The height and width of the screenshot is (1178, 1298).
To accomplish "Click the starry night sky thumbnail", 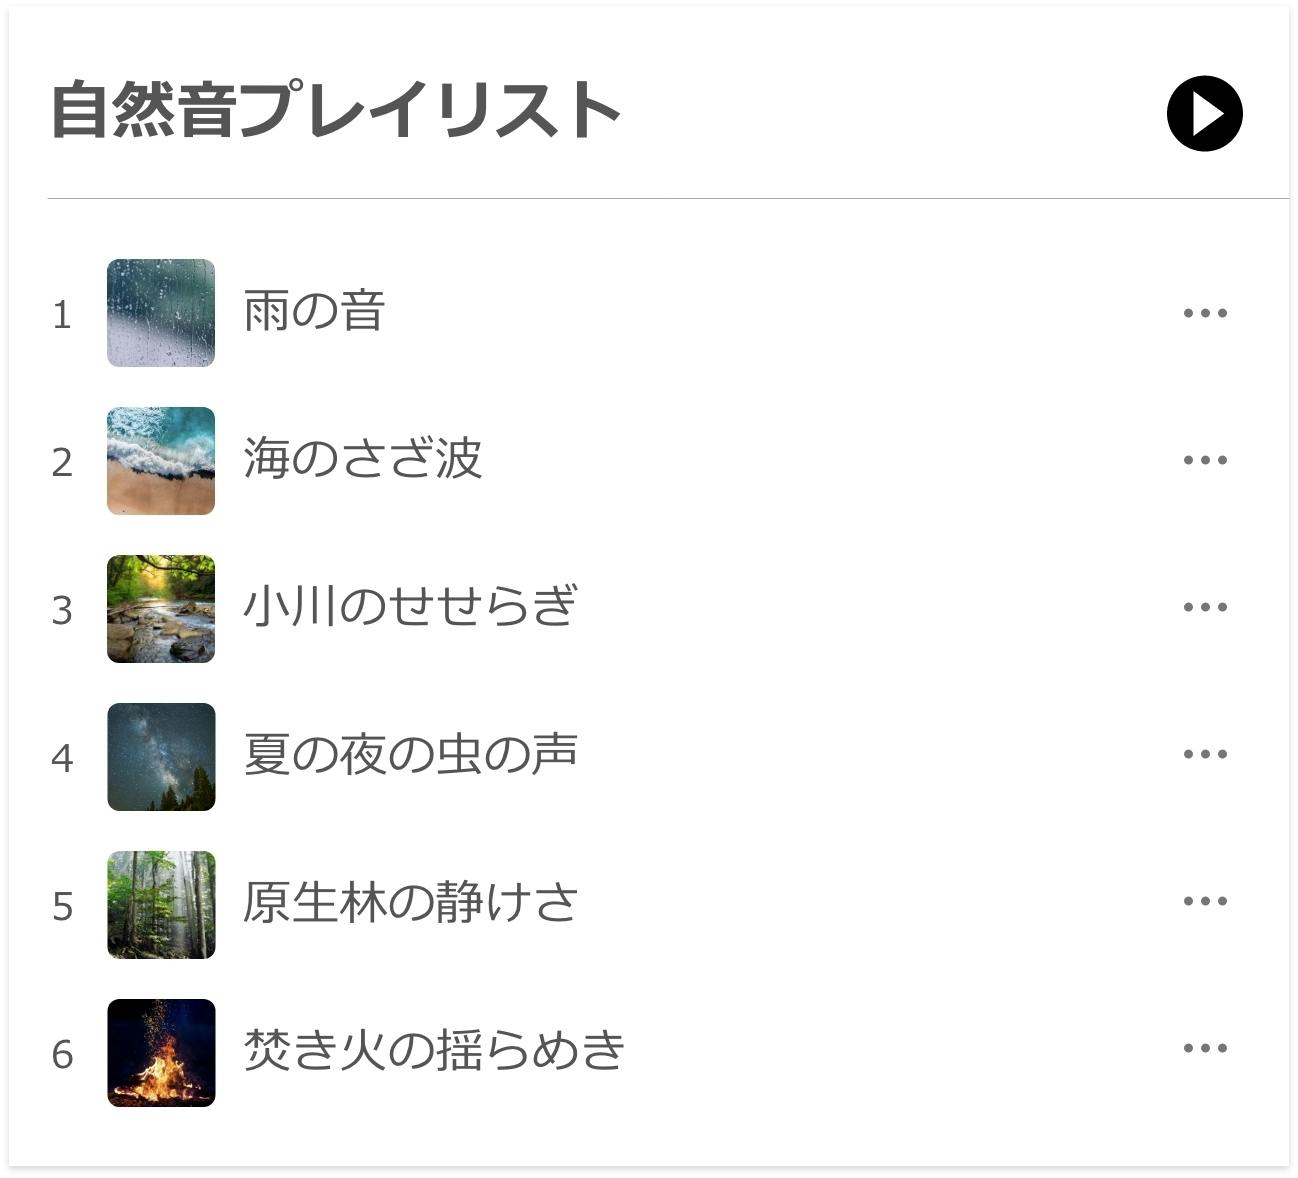I will click(161, 757).
